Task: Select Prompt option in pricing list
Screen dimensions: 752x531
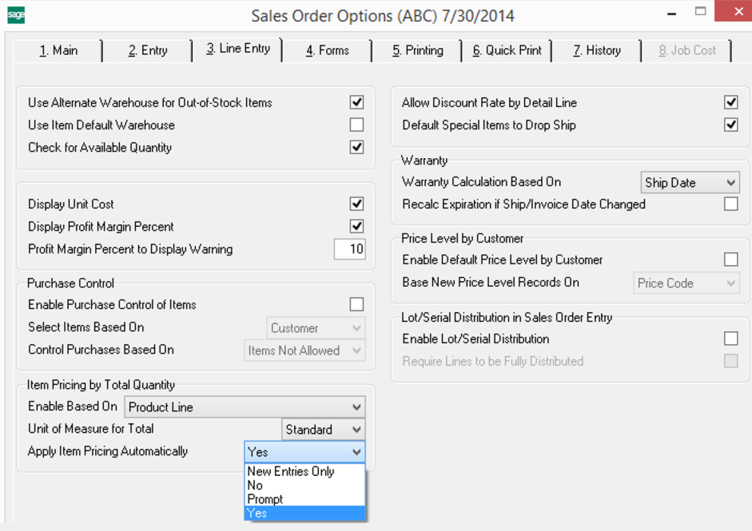Action: [265, 500]
